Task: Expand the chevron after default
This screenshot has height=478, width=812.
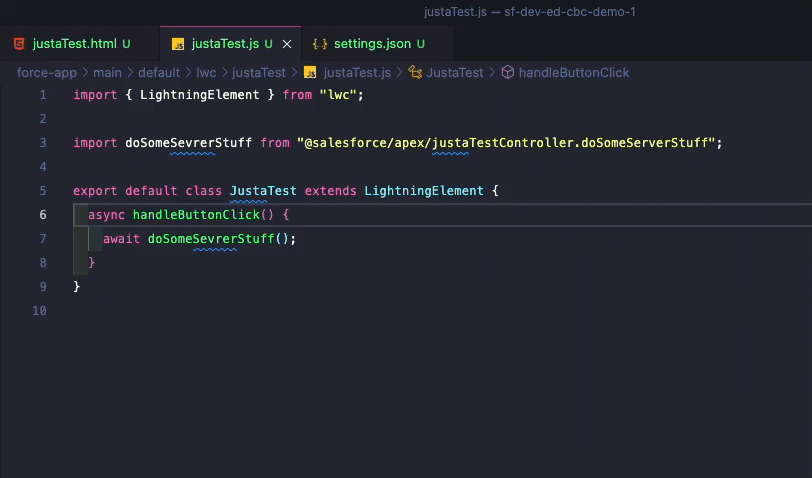Action: pyautogui.click(x=188, y=73)
